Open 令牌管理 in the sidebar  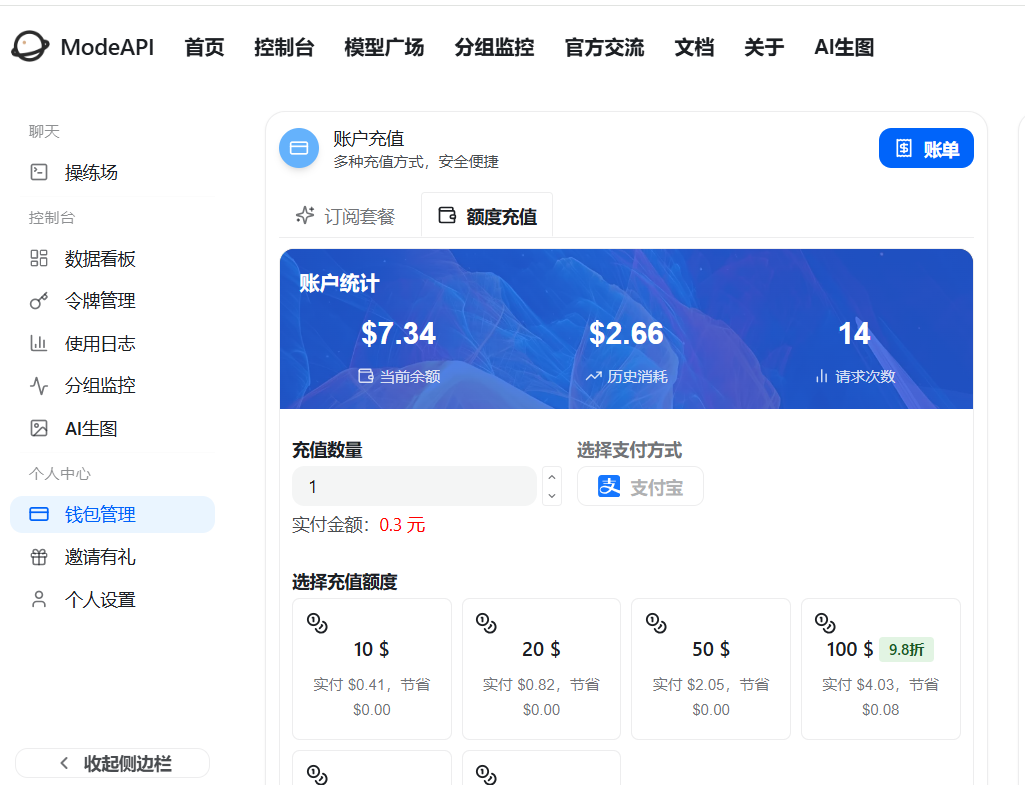(x=112, y=301)
